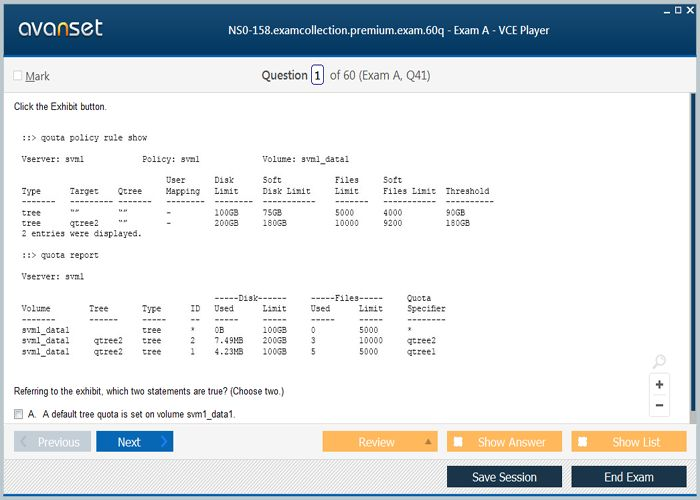Minimize the VCE Player window

pos(667,11)
